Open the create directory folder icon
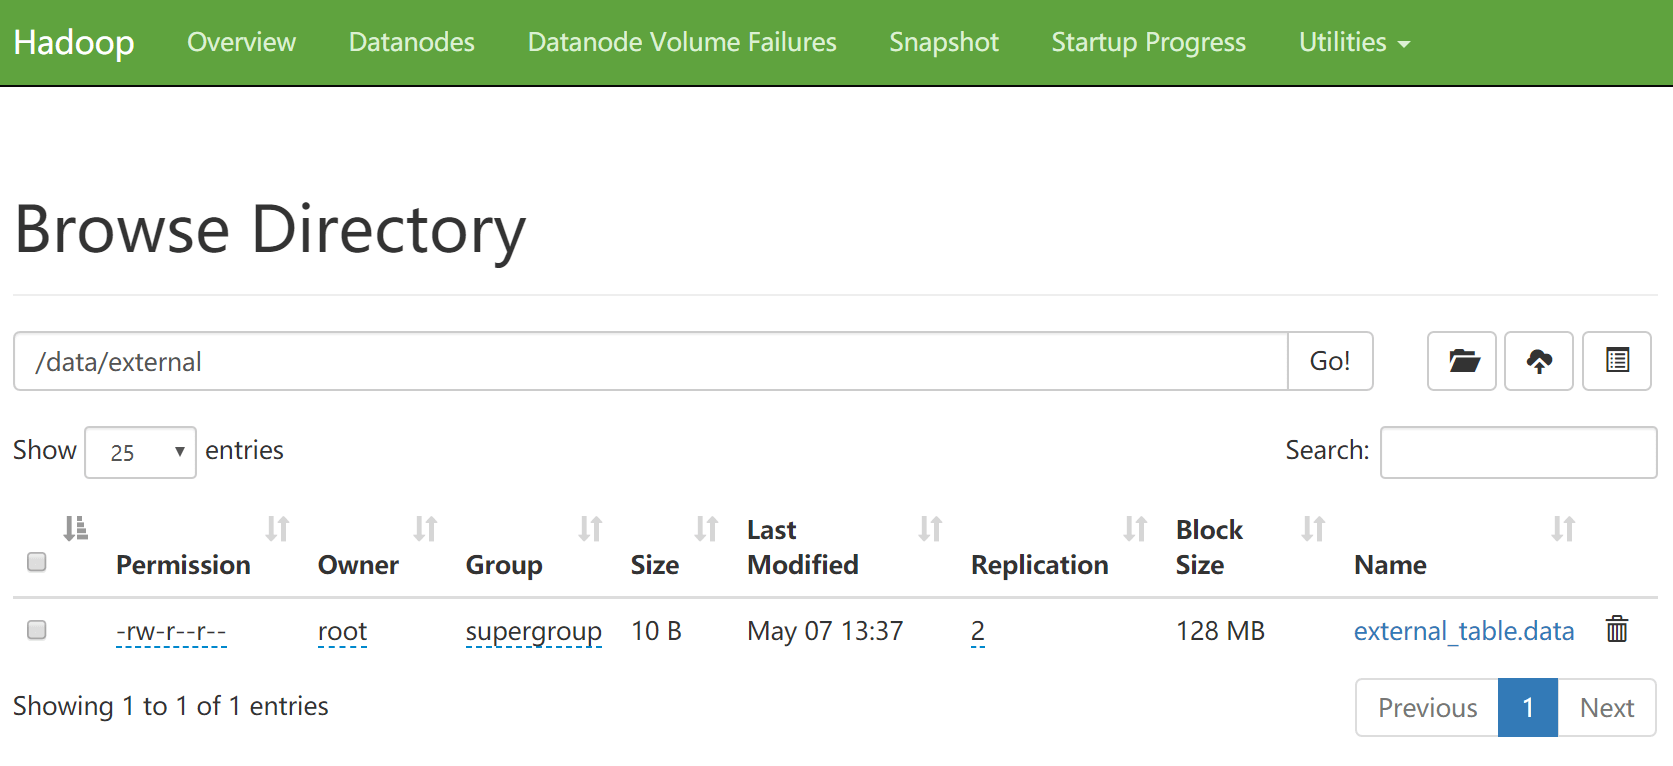Screen dimensions: 1673x766 [x=1462, y=361]
